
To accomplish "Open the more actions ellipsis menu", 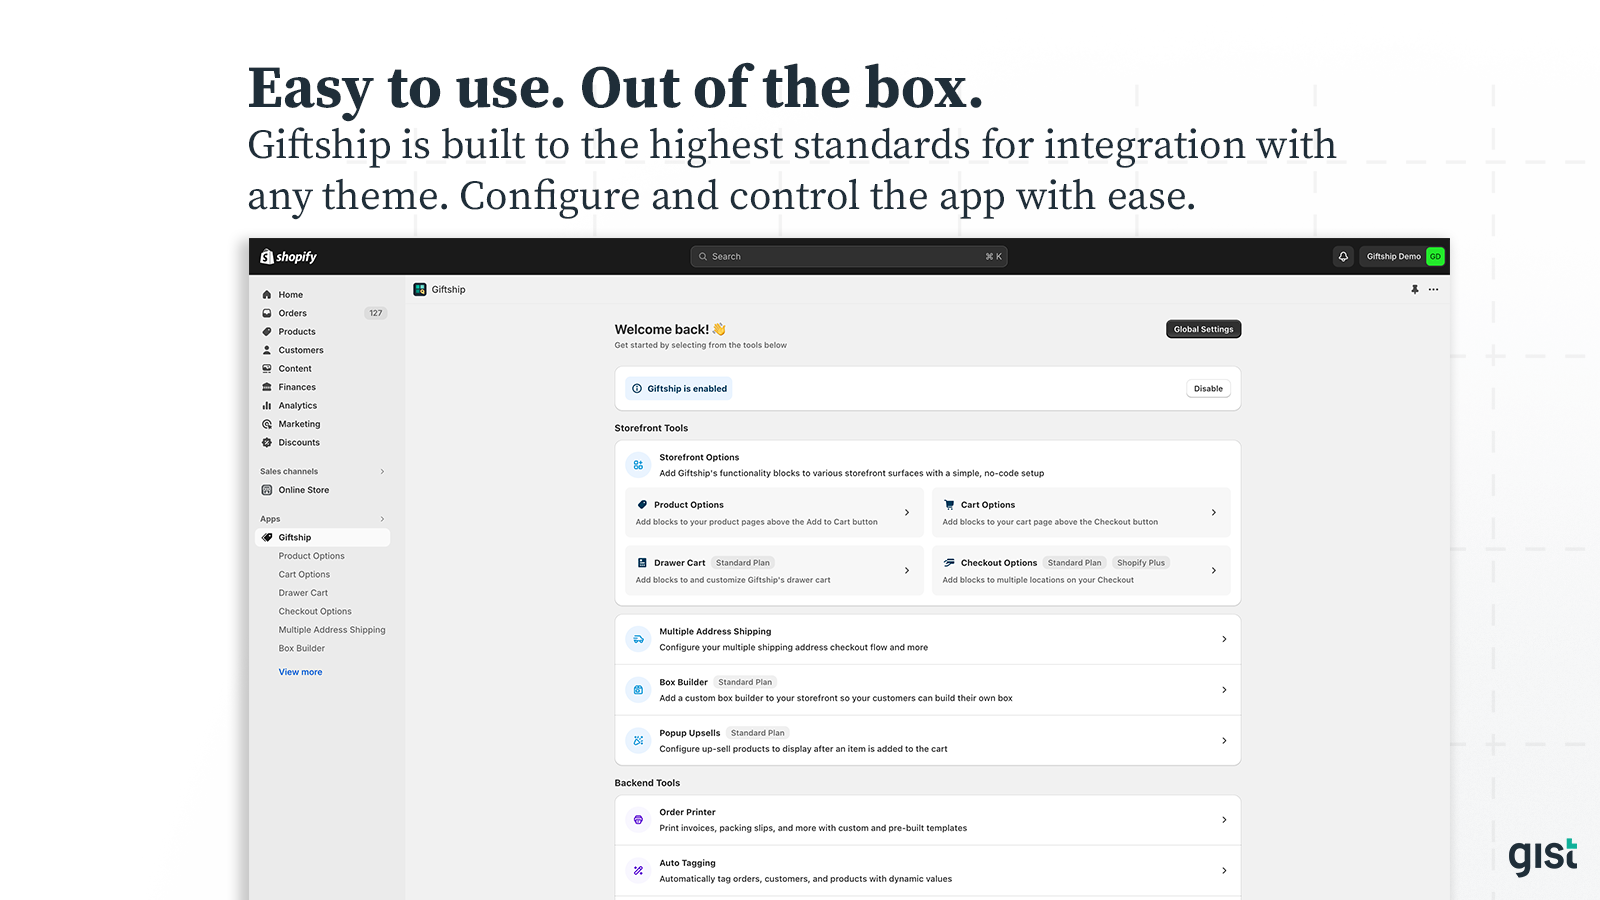I will pyautogui.click(x=1433, y=289).
